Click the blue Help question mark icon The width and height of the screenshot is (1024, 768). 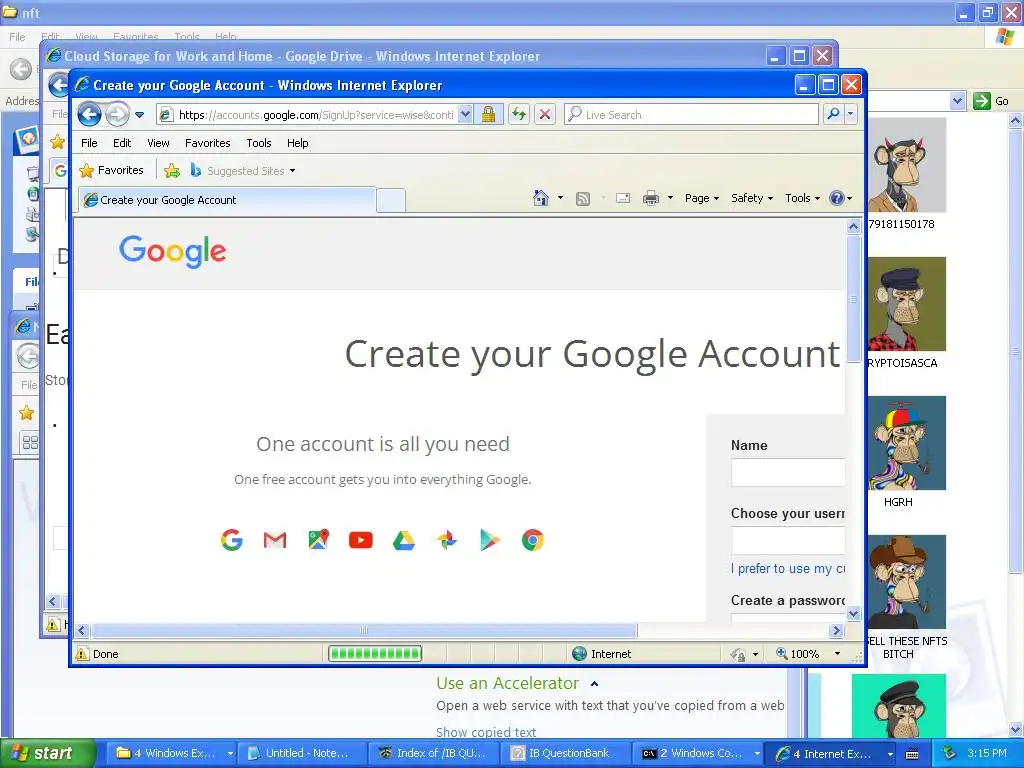[837, 198]
